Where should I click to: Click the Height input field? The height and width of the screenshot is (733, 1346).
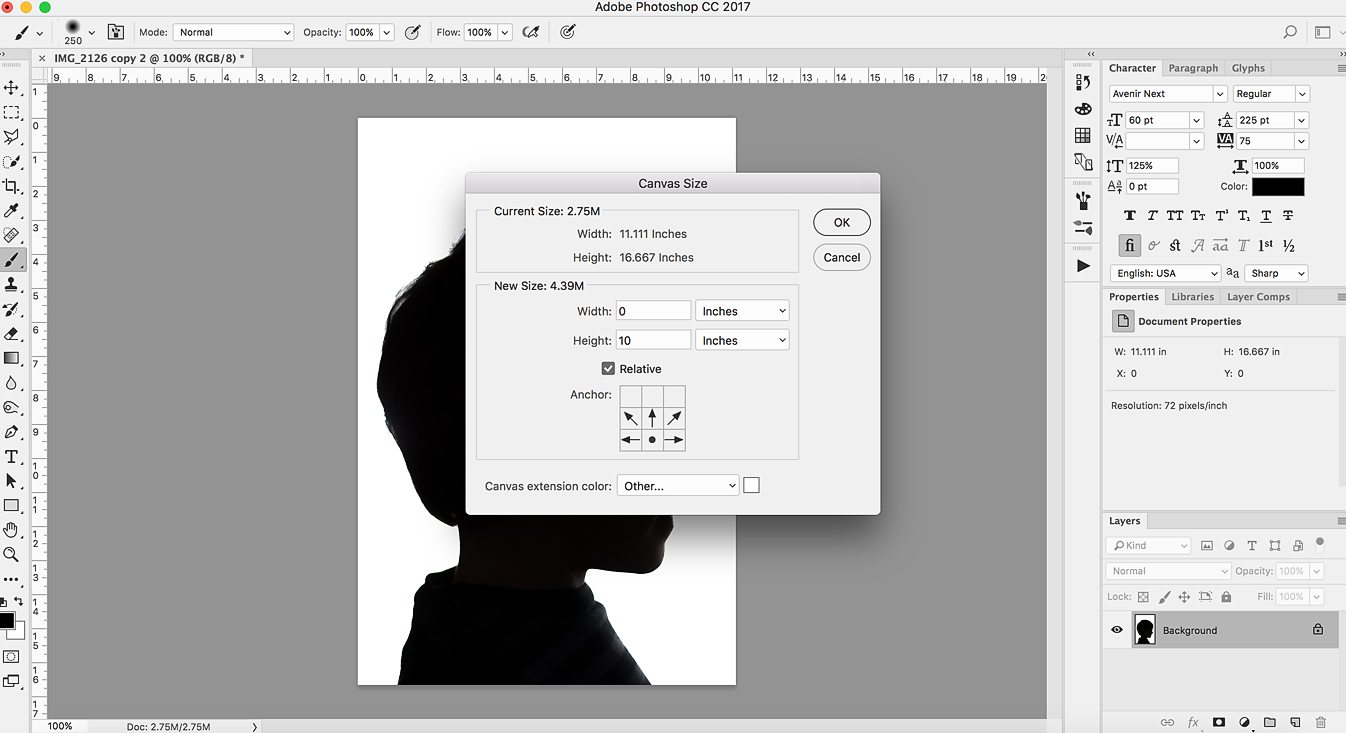point(653,340)
